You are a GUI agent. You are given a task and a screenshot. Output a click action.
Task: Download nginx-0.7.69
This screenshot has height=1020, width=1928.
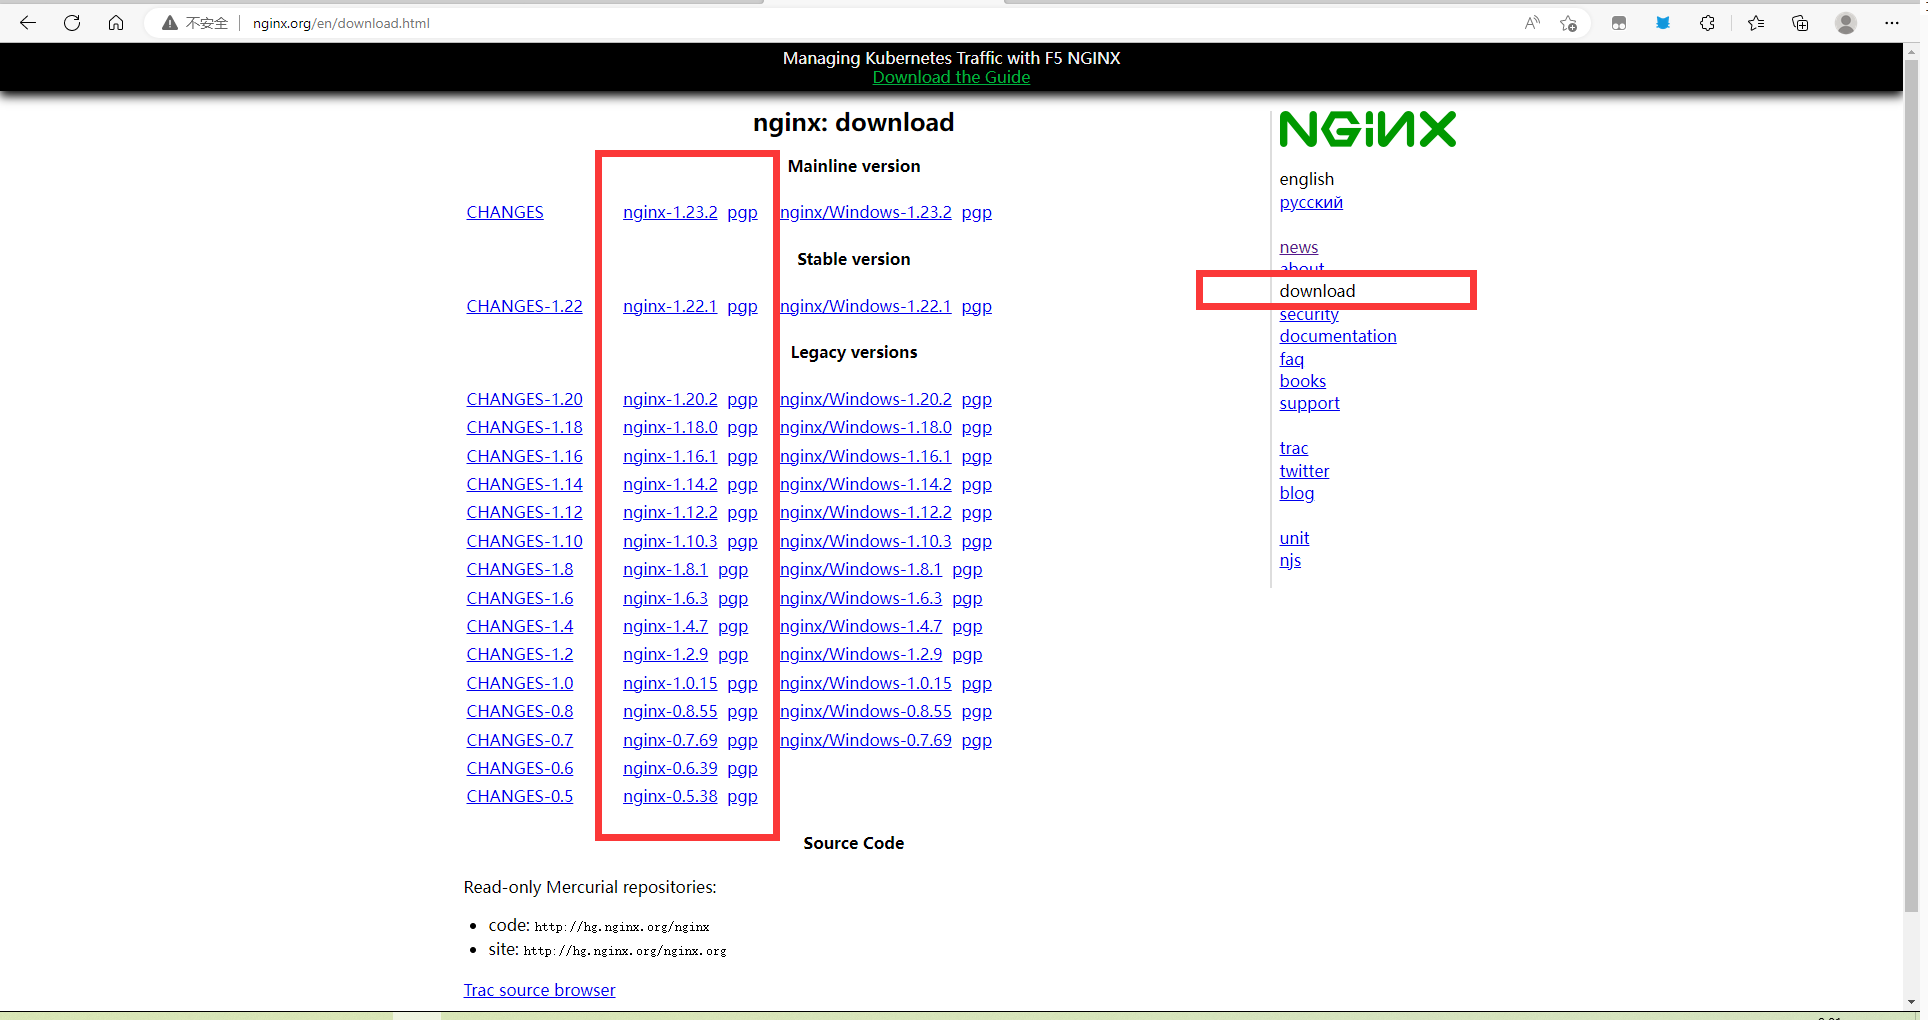[x=670, y=740]
